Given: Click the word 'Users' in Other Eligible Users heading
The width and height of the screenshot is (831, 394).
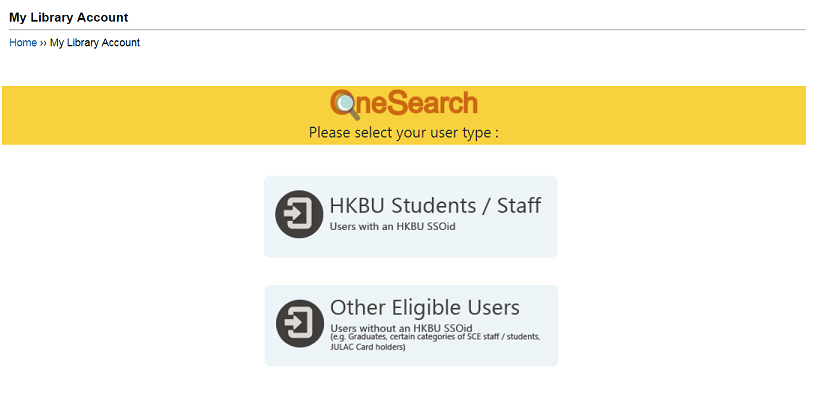Looking at the screenshot, I should (x=485, y=308).
